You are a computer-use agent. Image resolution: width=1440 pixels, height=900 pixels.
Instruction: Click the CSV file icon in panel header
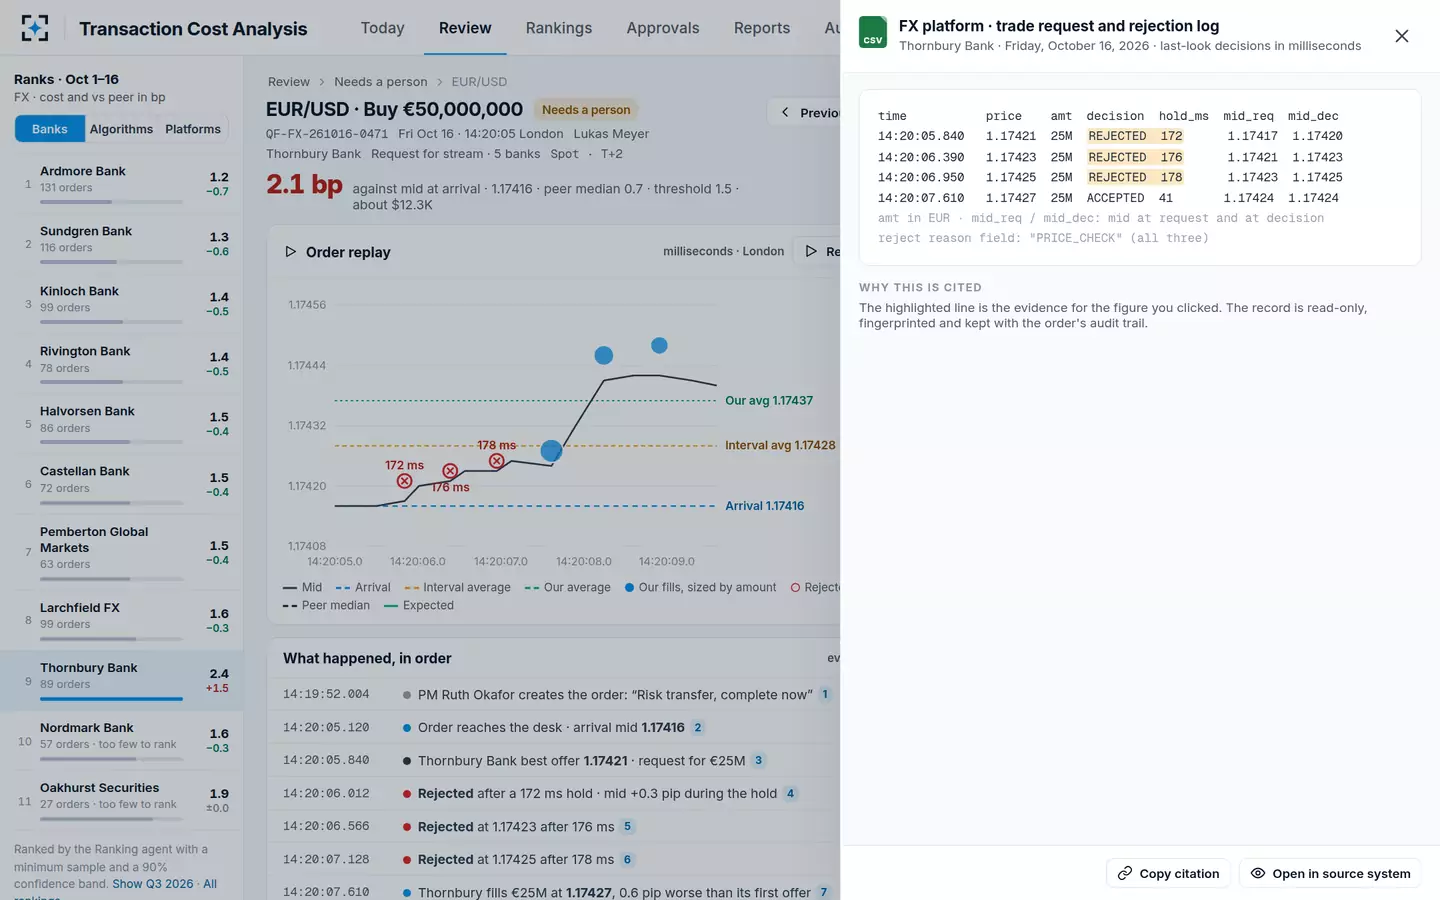[873, 32]
